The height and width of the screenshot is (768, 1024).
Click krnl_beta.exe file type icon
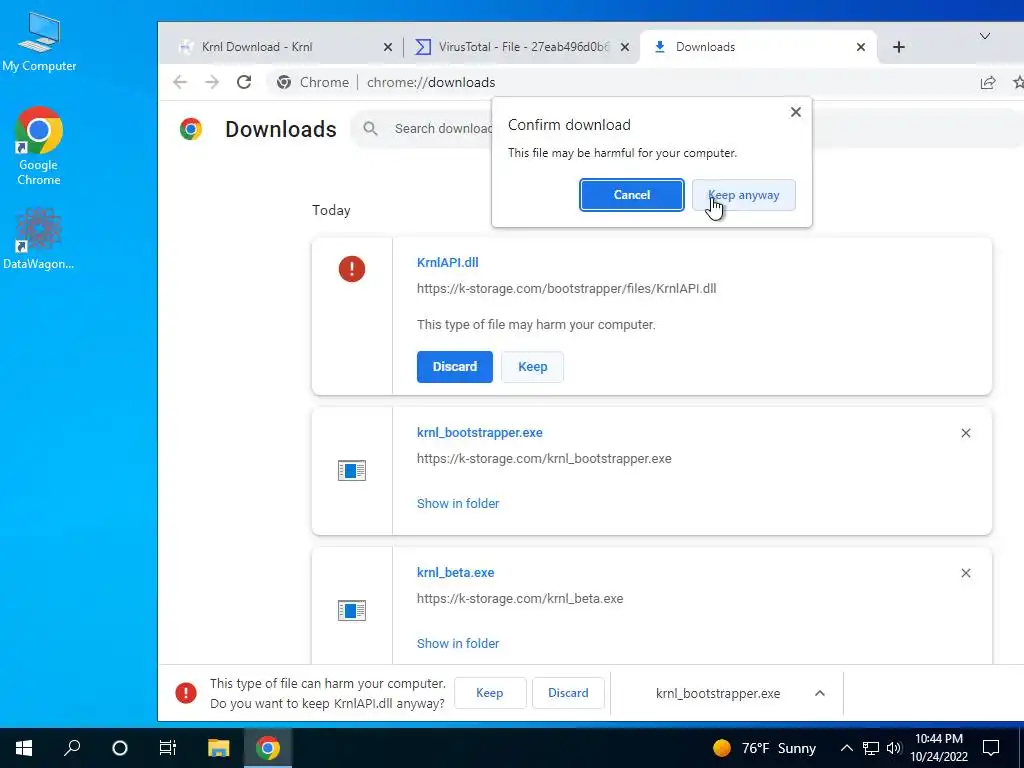(351, 611)
